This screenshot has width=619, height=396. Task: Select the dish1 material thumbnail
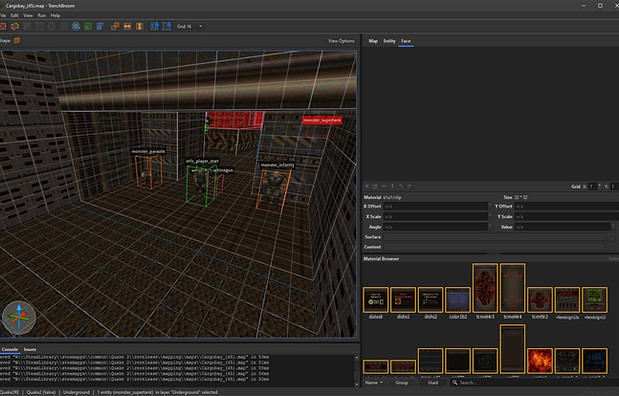click(x=403, y=300)
